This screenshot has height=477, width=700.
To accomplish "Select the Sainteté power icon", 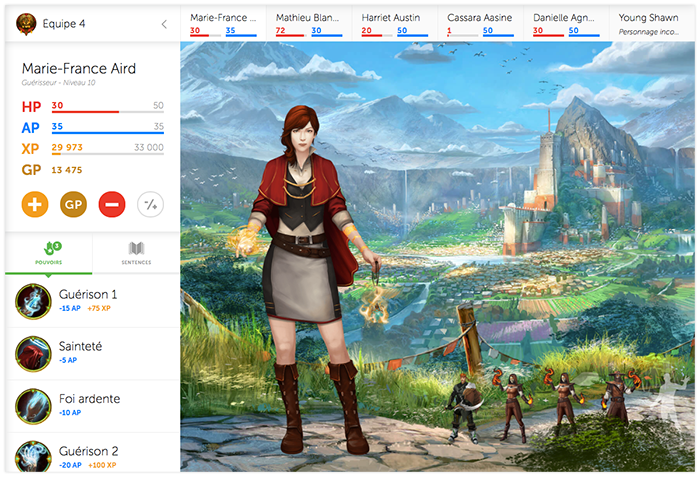I will (34, 352).
